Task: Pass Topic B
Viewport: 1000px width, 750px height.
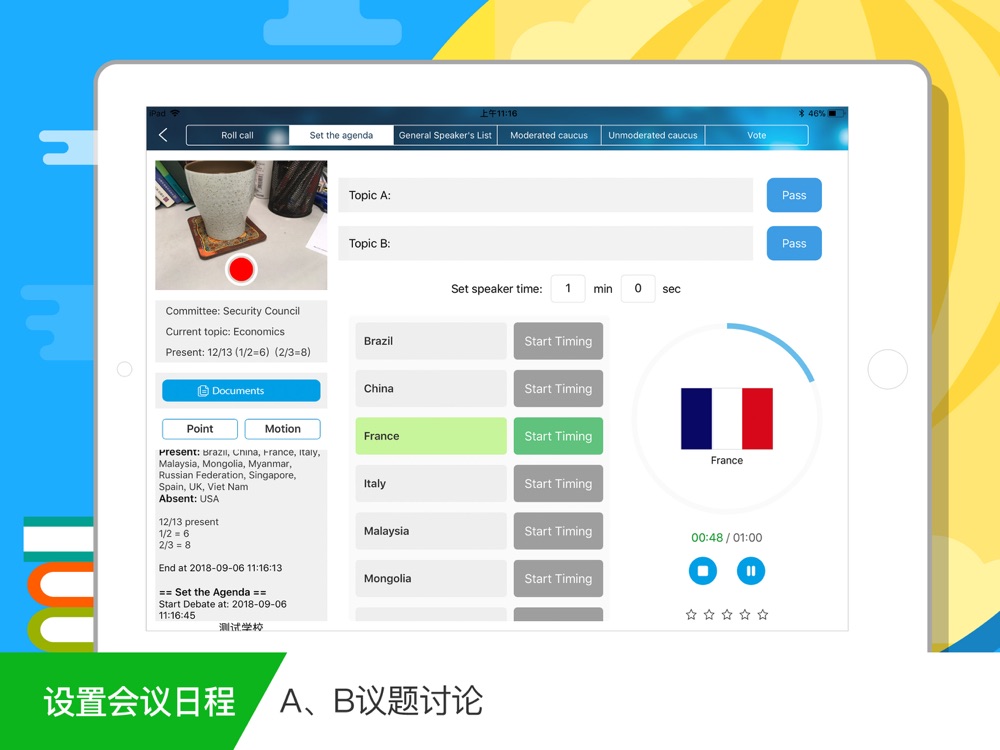Action: pos(794,244)
